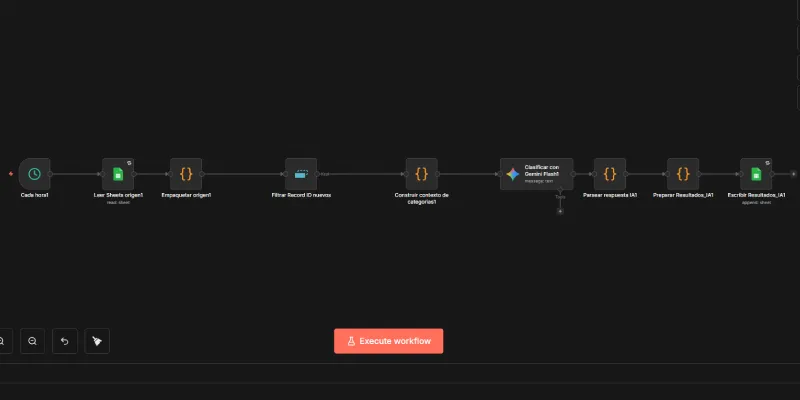Click the 'read: sheet' subtitle text
The image size is (800, 400).
pyautogui.click(x=118, y=203)
